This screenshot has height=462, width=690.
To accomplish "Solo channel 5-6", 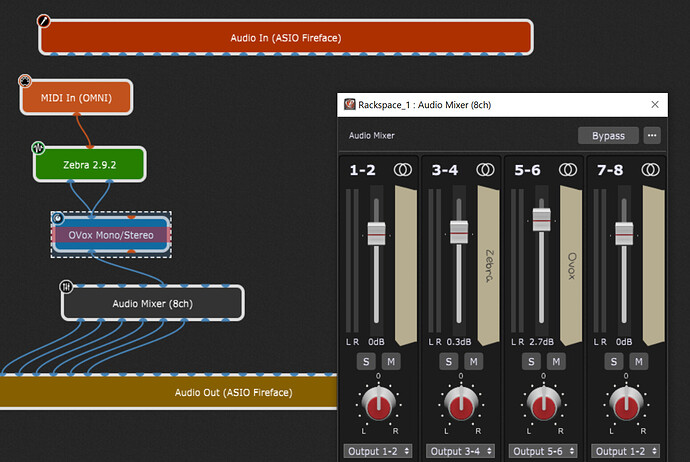I will 531,362.
